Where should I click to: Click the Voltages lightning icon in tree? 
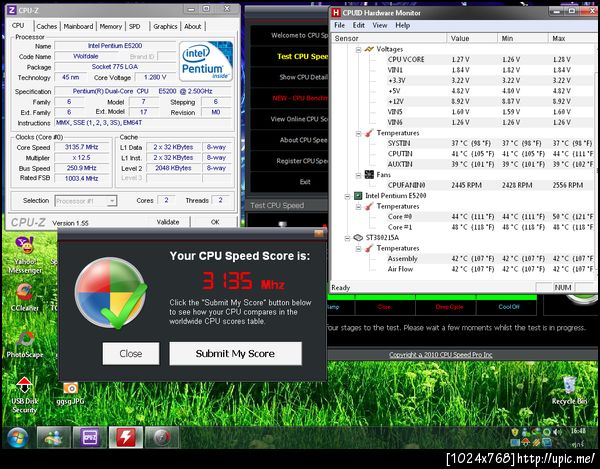tap(369, 49)
